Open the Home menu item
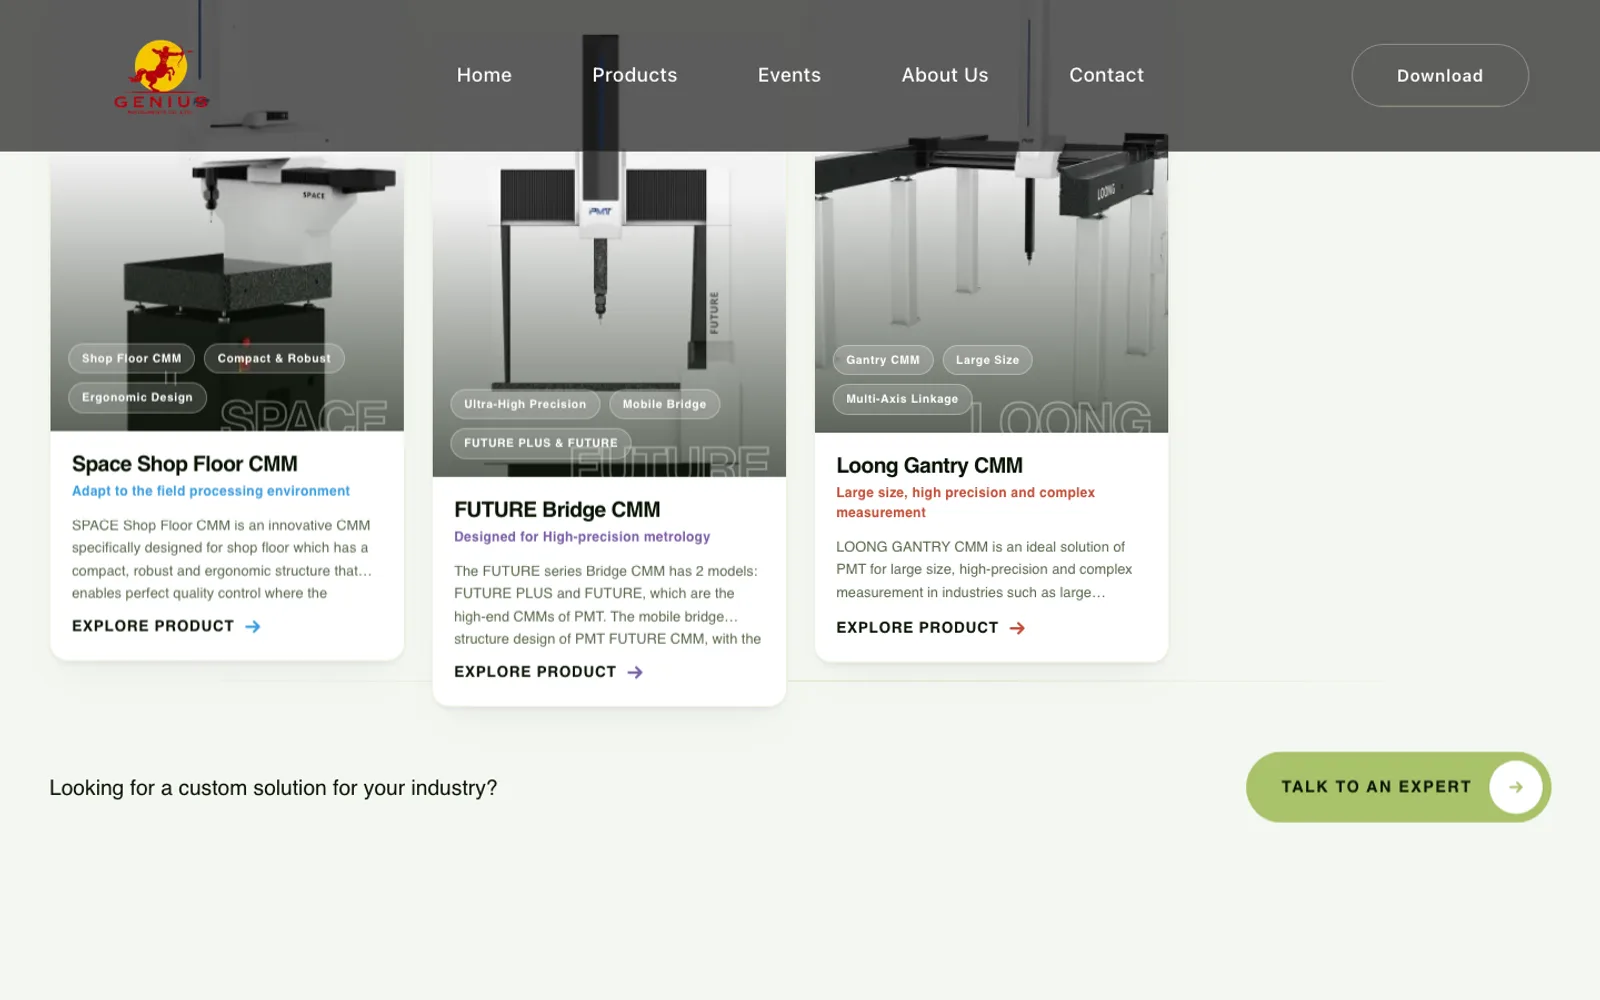Viewport: 1600px width, 1000px height. point(484,75)
